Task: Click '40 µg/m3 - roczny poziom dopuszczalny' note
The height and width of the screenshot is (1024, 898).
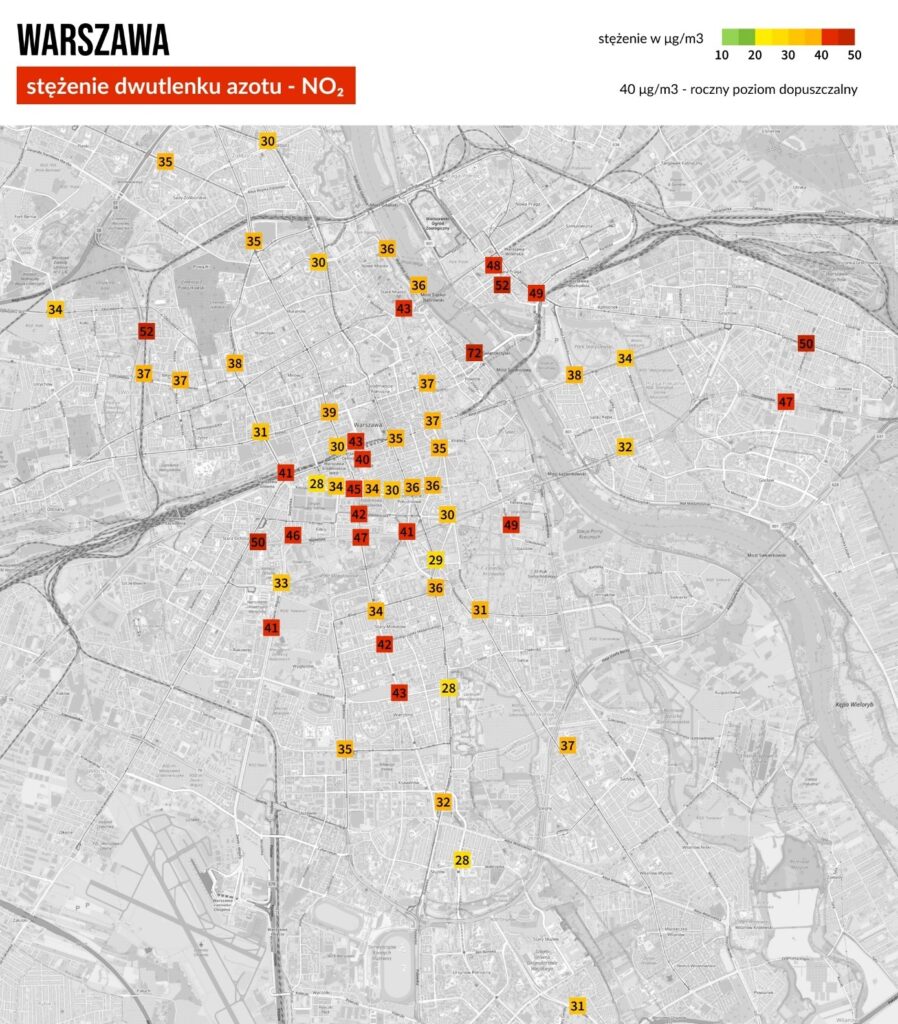Action: click(738, 89)
